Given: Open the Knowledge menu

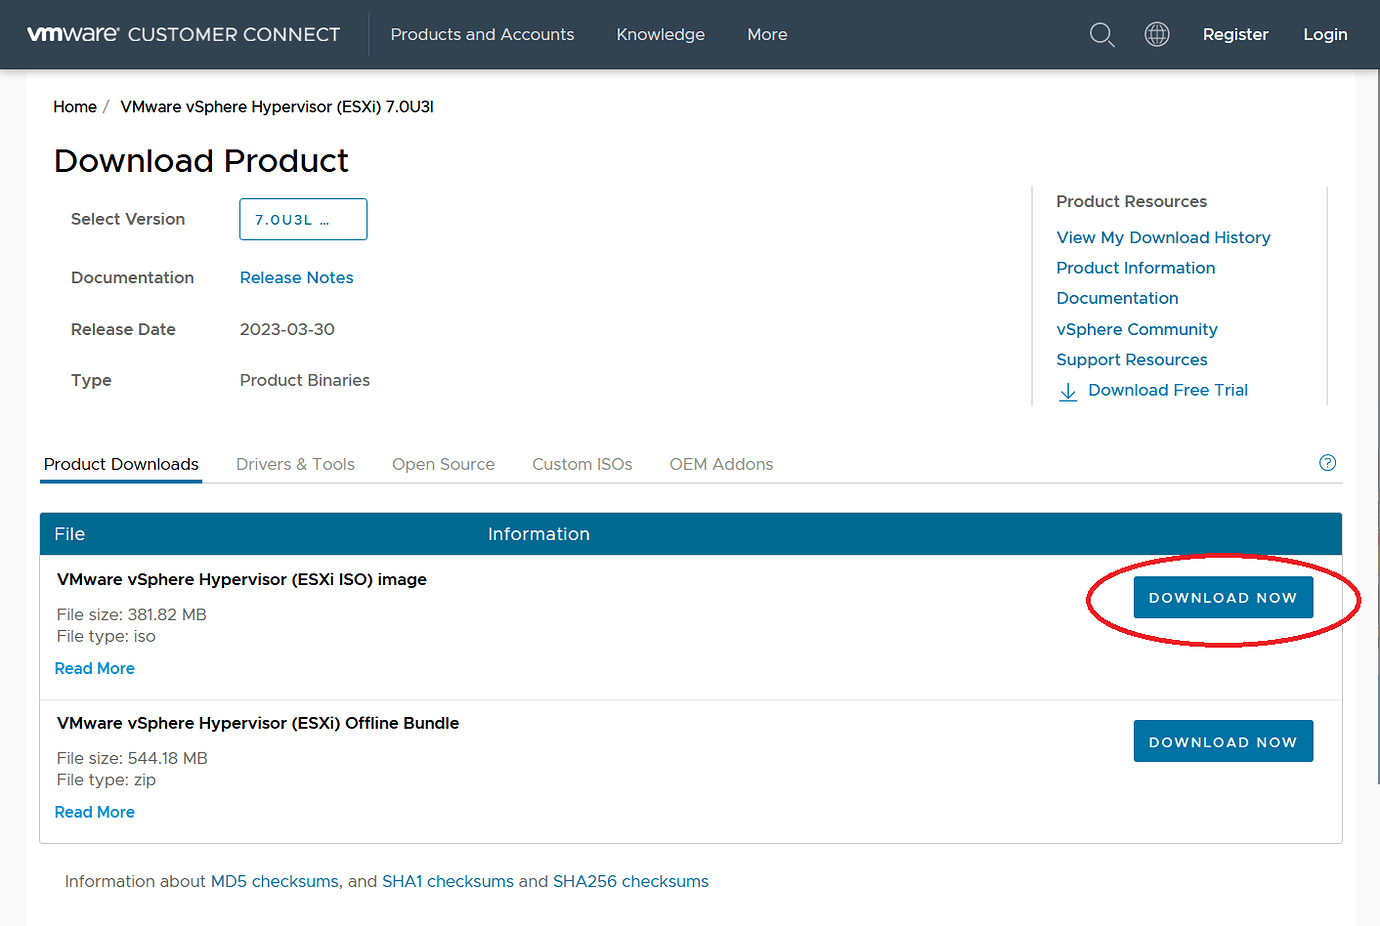Looking at the screenshot, I should (660, 34).
